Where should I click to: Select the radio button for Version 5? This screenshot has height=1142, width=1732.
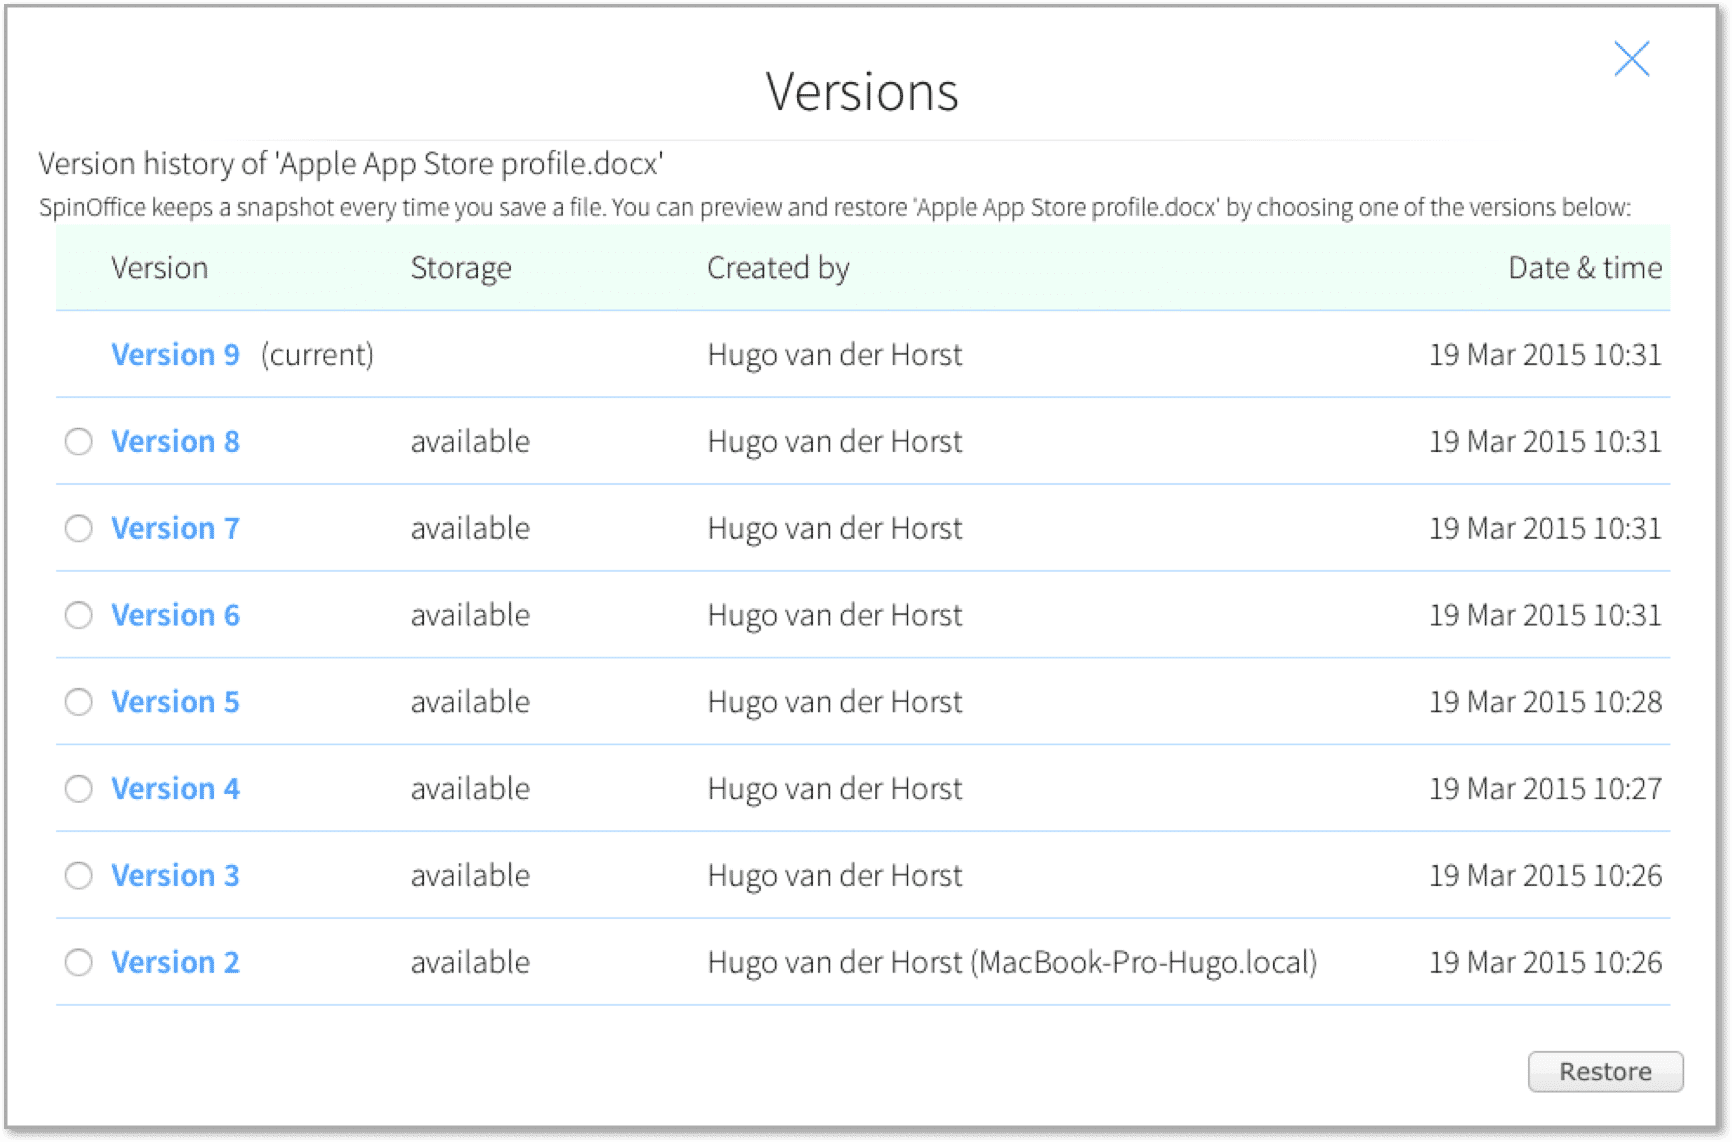pyautogui.click(x=79, y=702)
